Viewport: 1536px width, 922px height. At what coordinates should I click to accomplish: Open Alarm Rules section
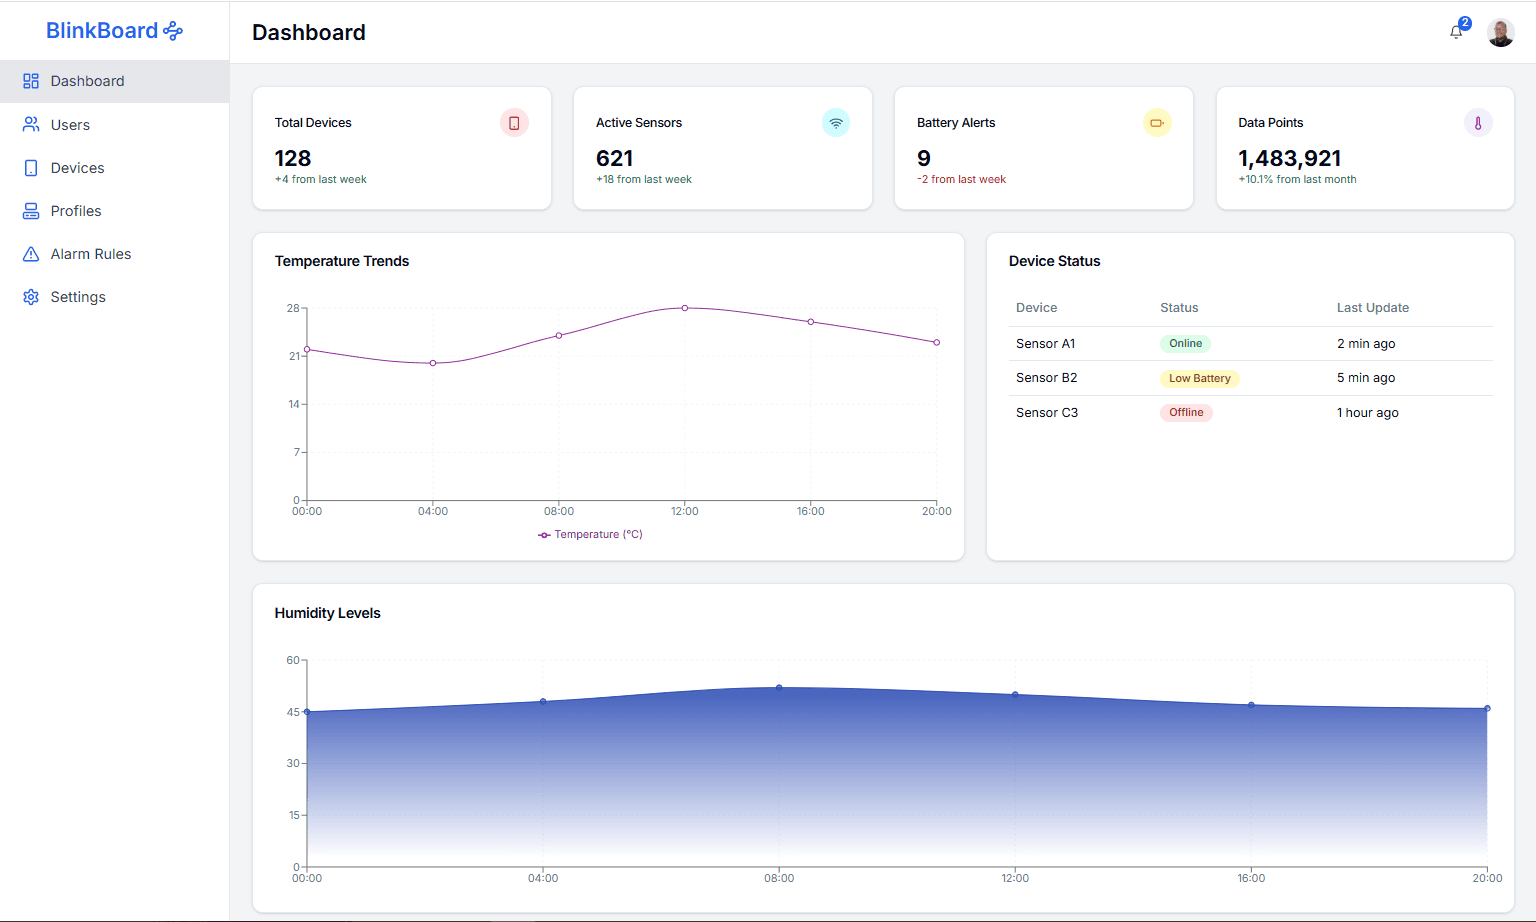point(114,254)
